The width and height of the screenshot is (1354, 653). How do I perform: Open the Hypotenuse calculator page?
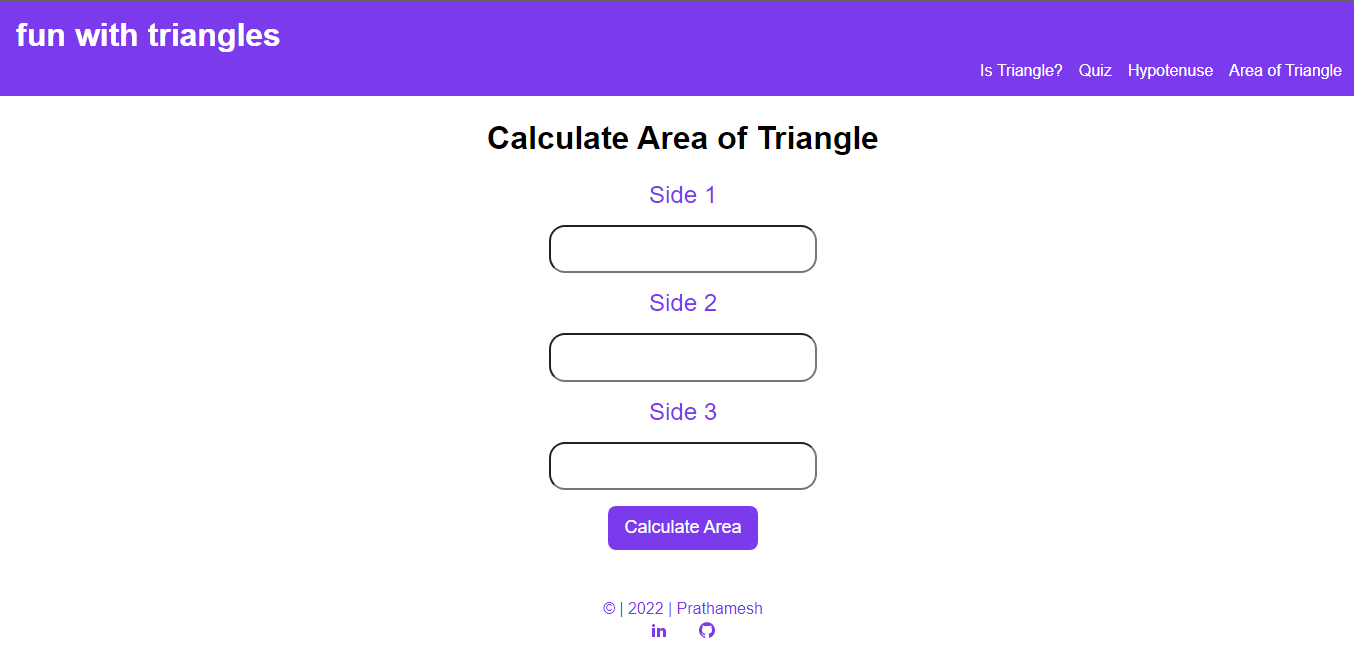(x=1170, y=70)
